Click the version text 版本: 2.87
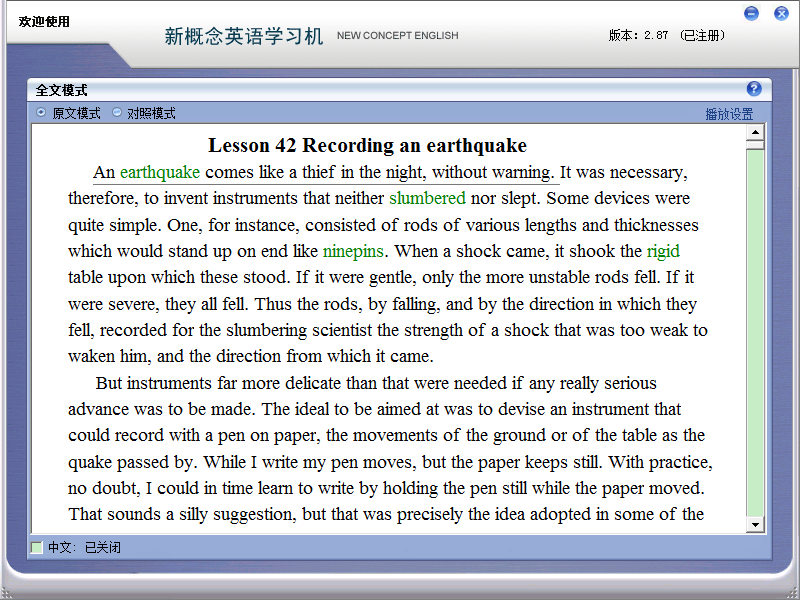This screenshot has height=600, width=800. (638, 35)
